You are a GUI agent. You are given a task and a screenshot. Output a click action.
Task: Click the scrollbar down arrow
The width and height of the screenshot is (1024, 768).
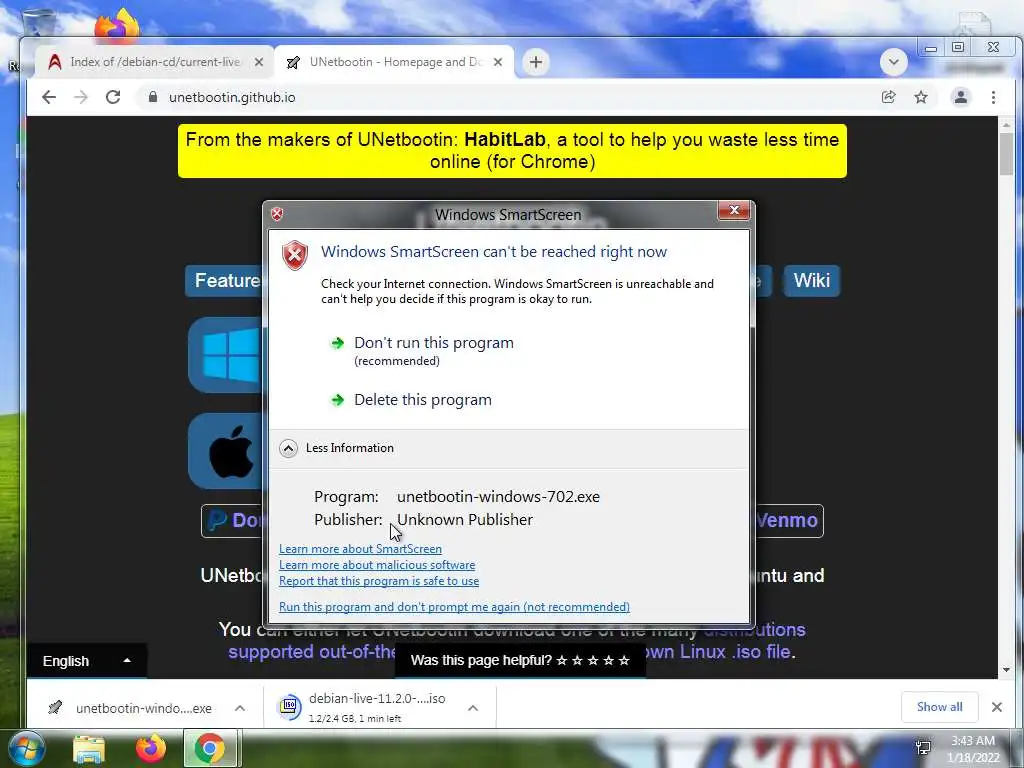coord(1006,670)
